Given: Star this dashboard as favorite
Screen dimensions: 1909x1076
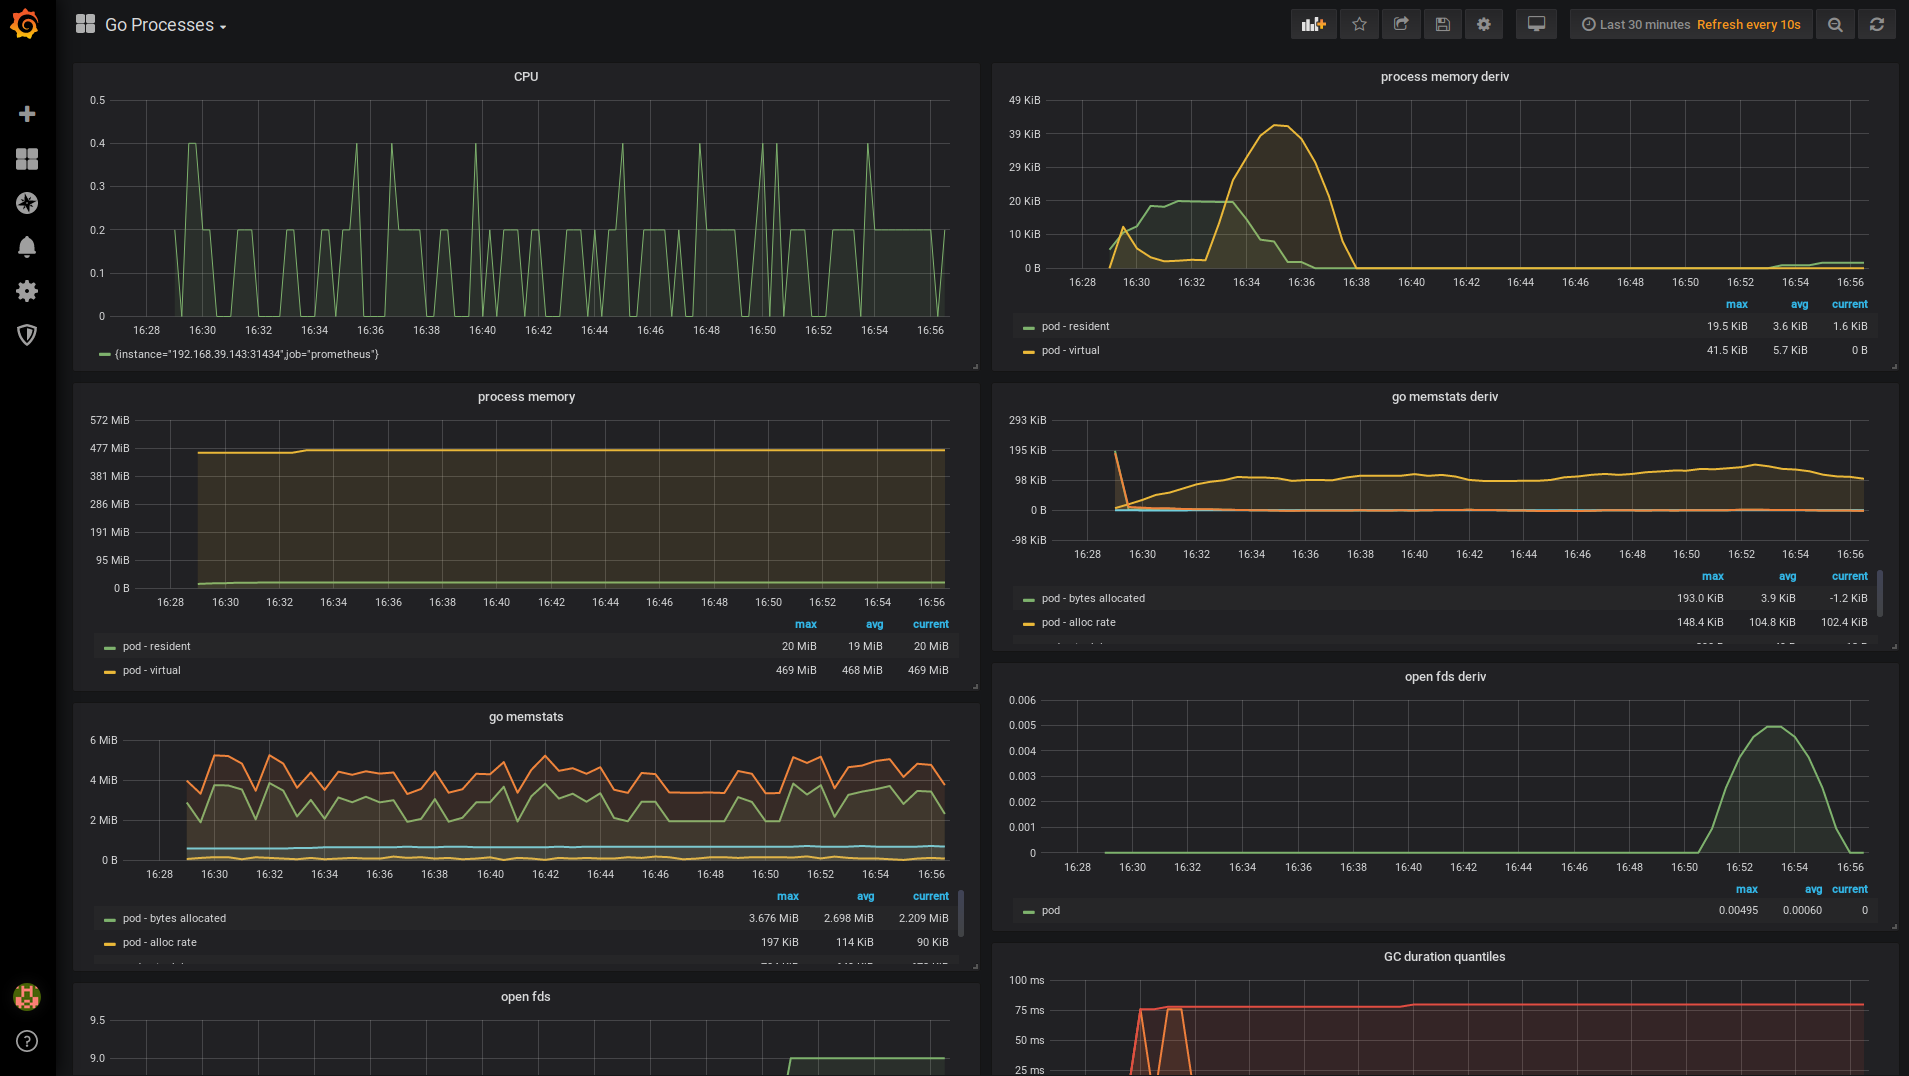Looking at the screenshot, I should tap(1359, 25).
